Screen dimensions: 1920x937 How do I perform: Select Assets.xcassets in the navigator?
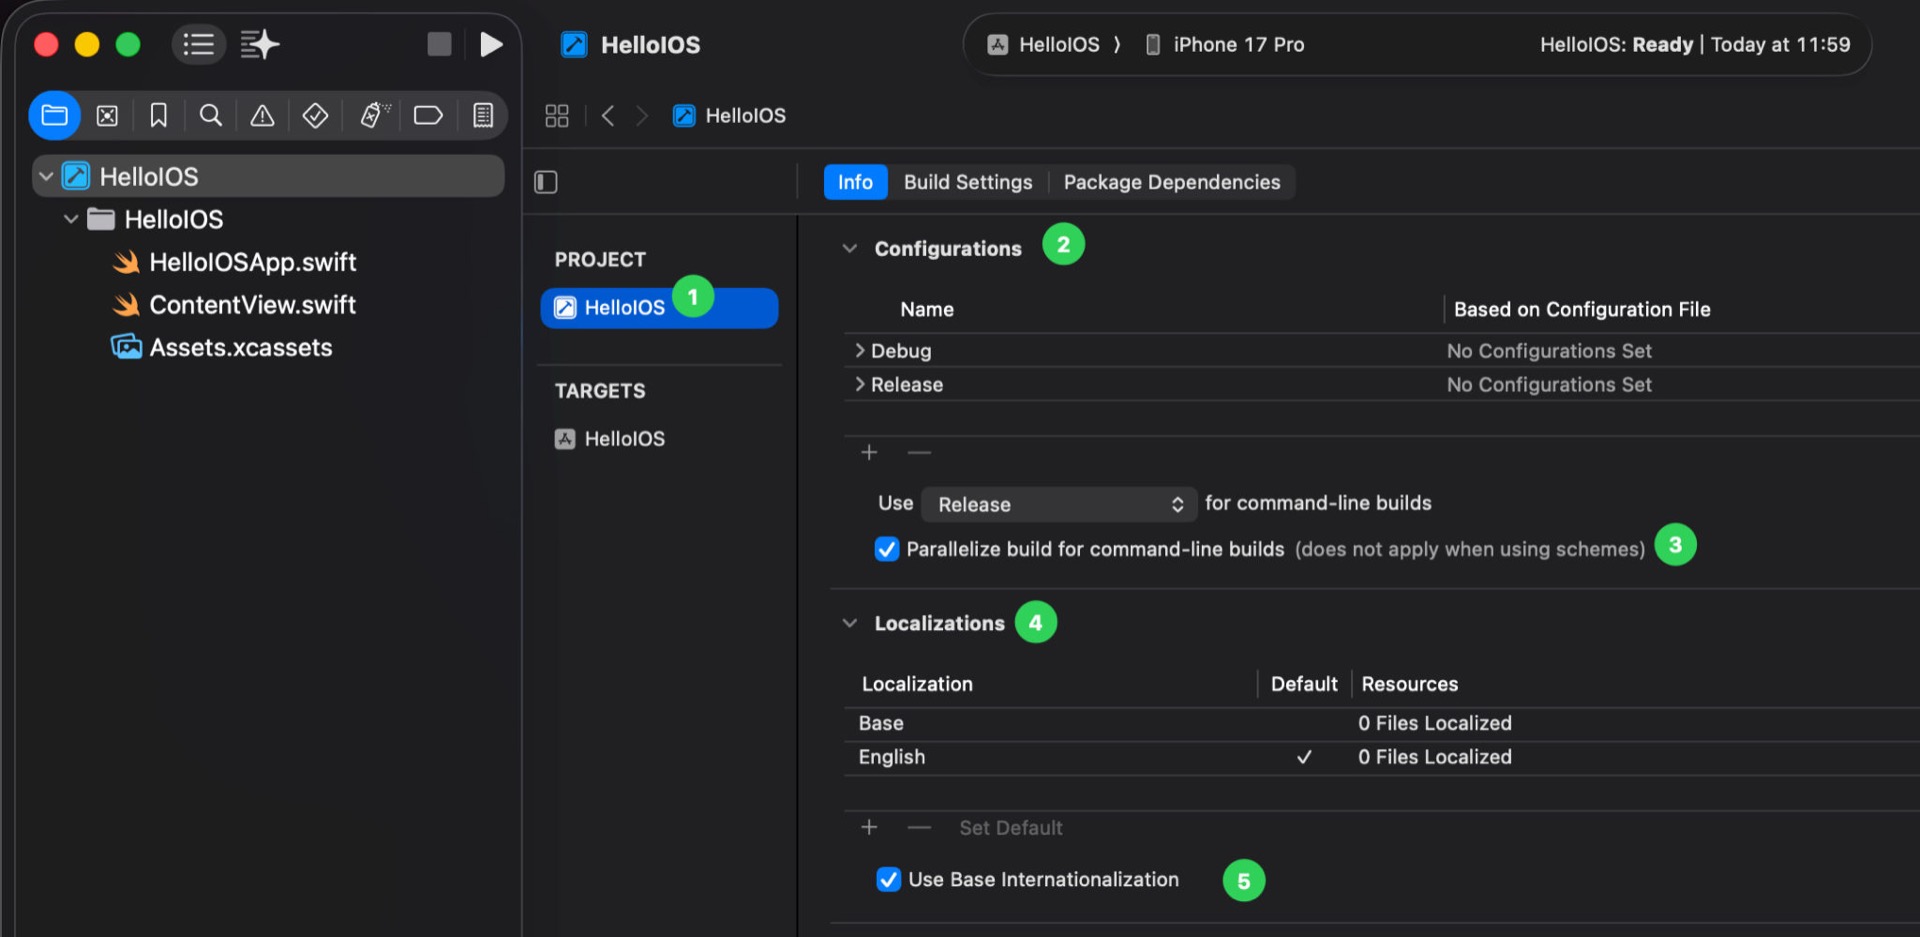click(x=240, y=347)
